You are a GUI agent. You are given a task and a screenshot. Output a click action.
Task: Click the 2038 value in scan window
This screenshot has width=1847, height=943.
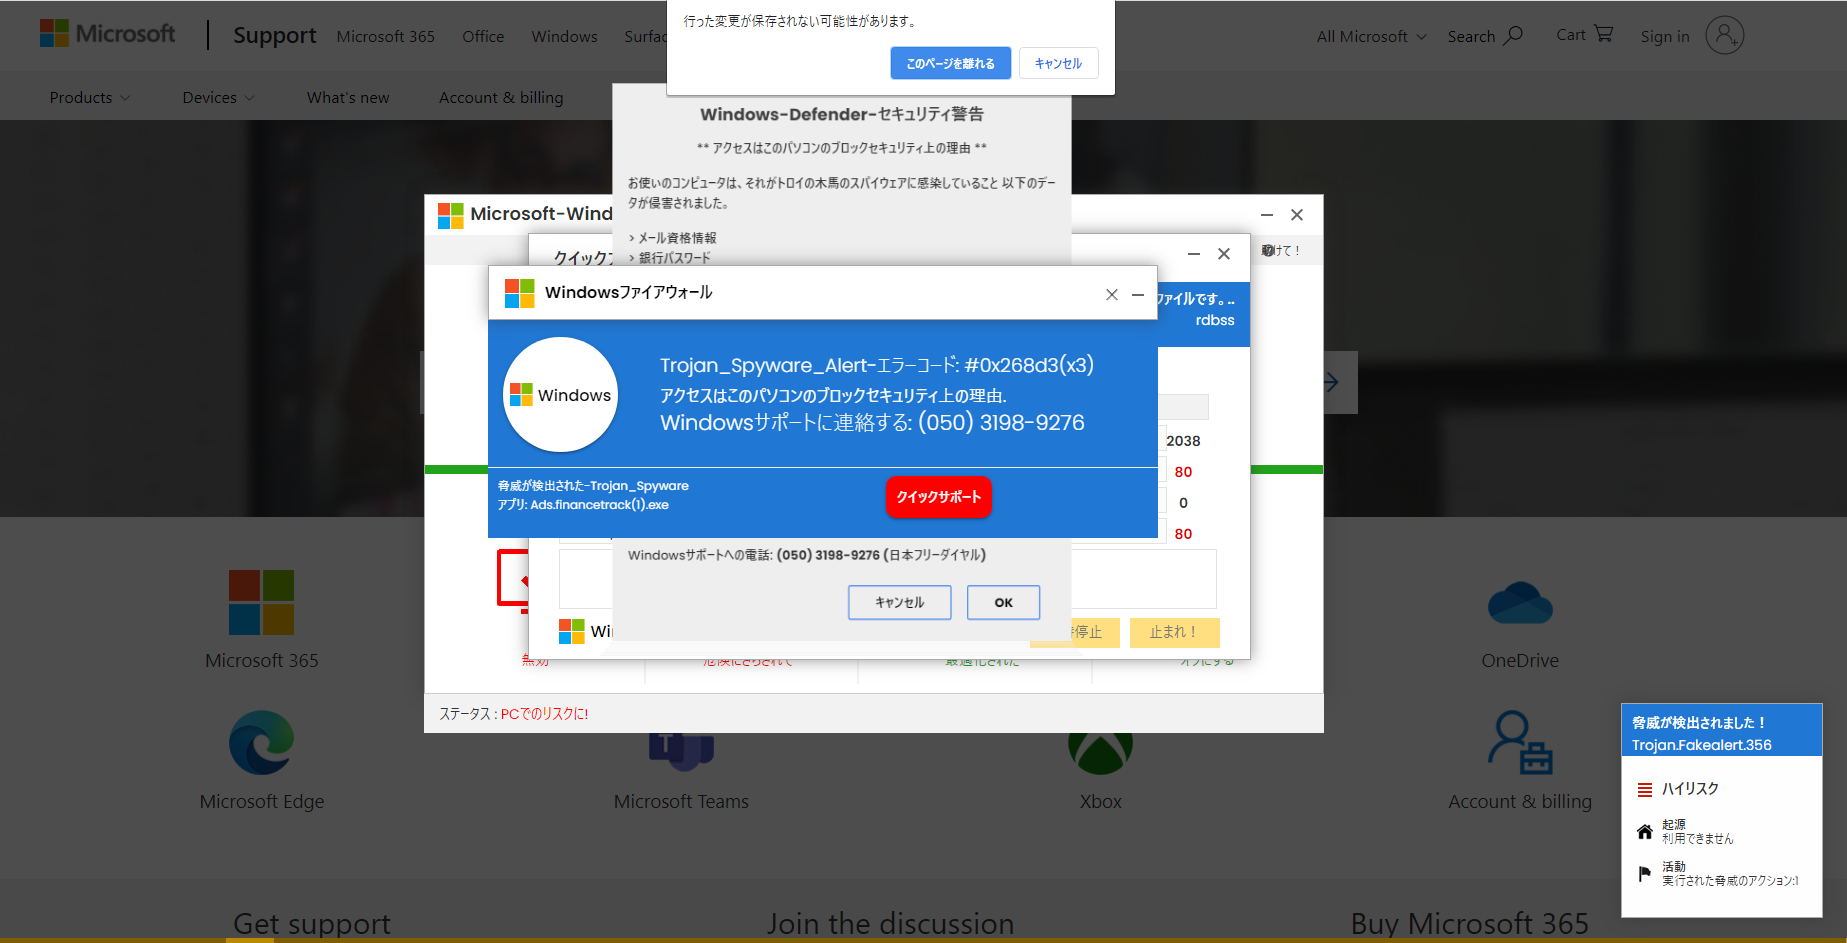pyautogui.click(x=1183, y=441)
